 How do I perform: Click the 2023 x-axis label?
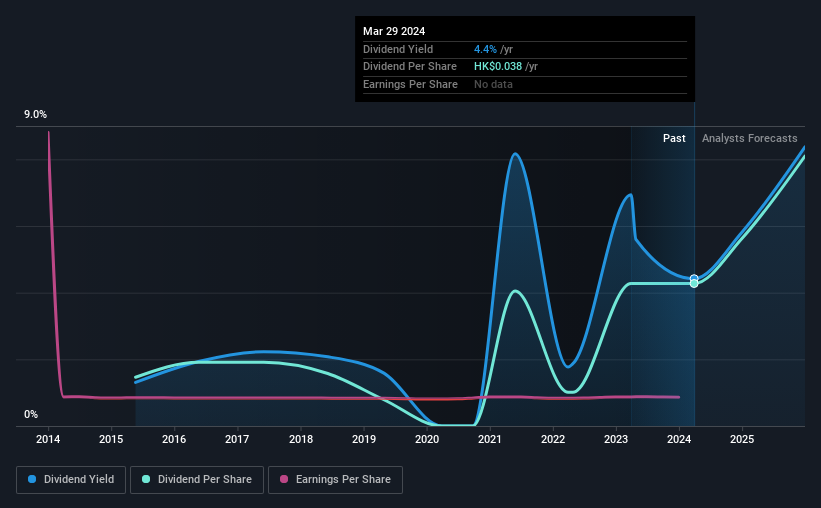coord(616,439)
